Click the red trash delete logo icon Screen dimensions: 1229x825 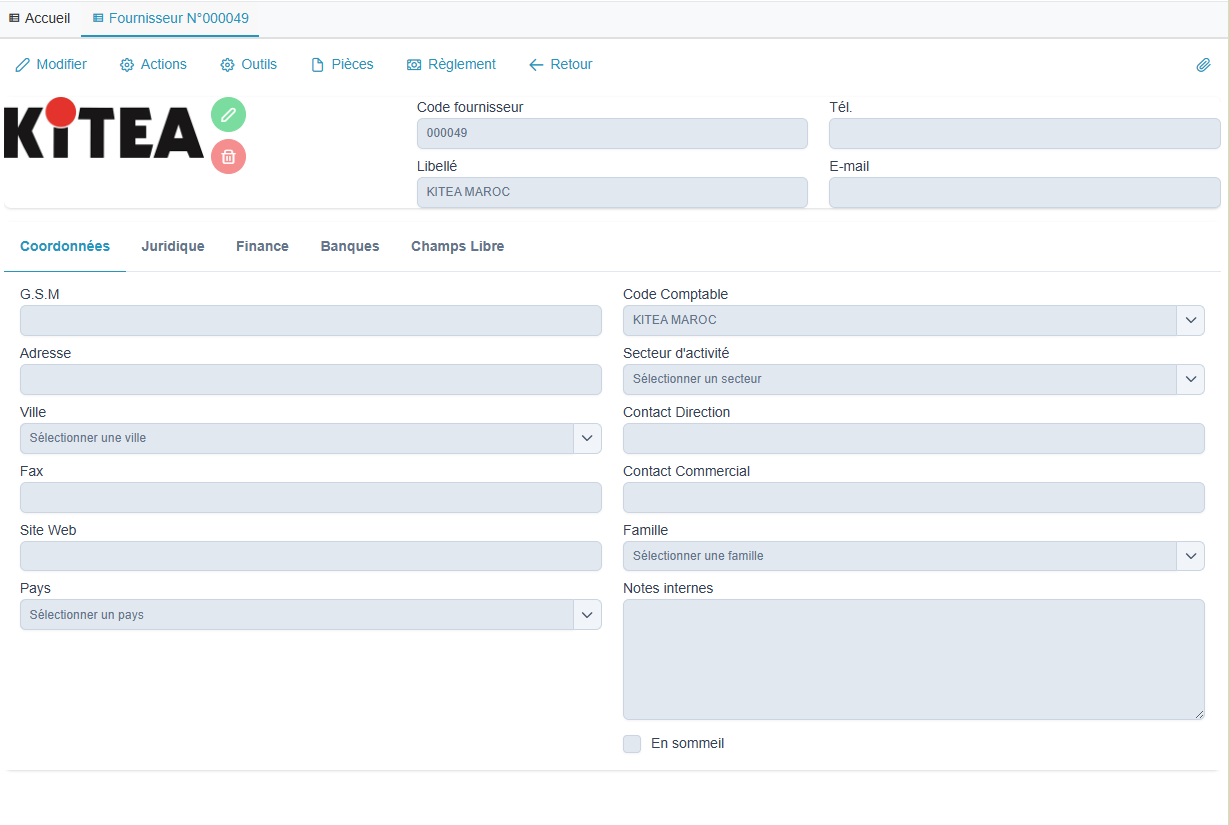(x=228, y=157)
